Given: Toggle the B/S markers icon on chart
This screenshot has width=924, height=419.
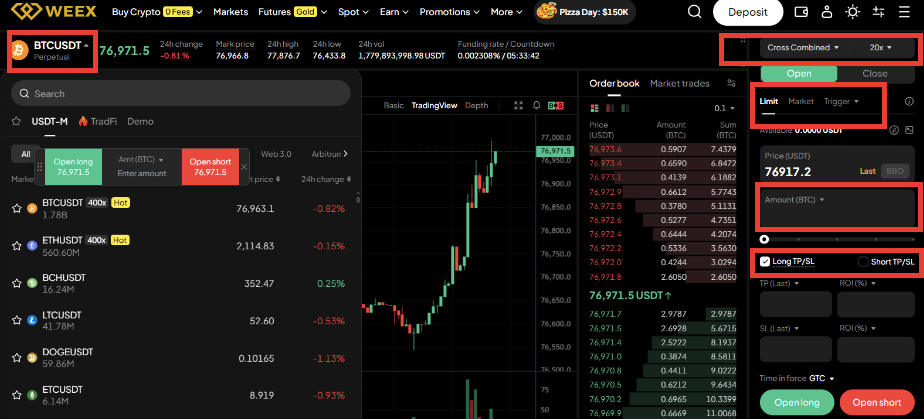Looking at the screenshot, I should [x=555, y=105].
